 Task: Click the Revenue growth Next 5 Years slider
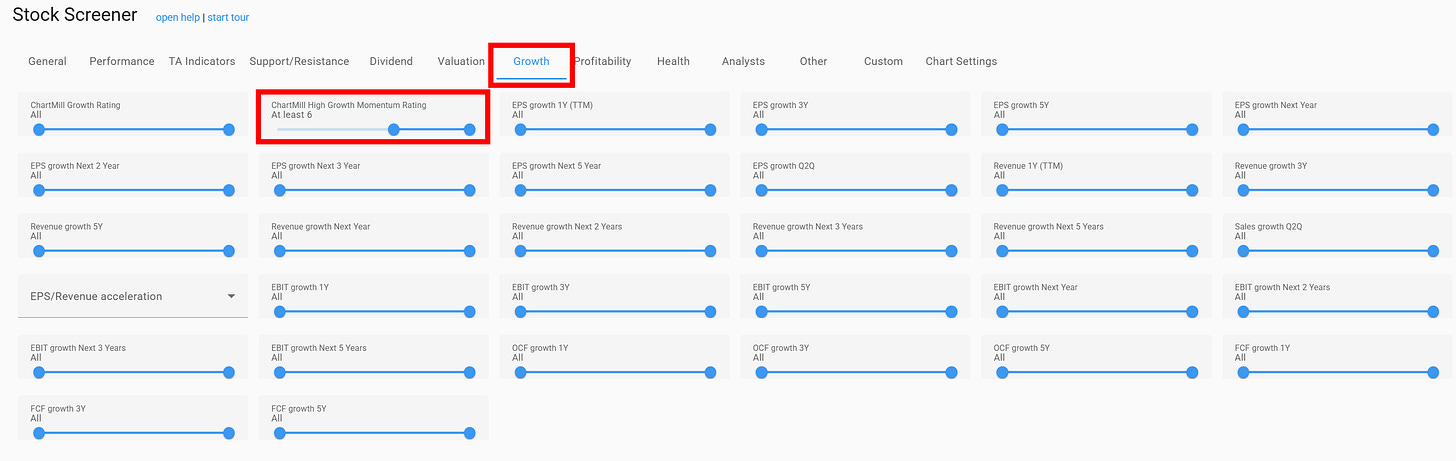pyautogui.click(x=1096, y=251)
